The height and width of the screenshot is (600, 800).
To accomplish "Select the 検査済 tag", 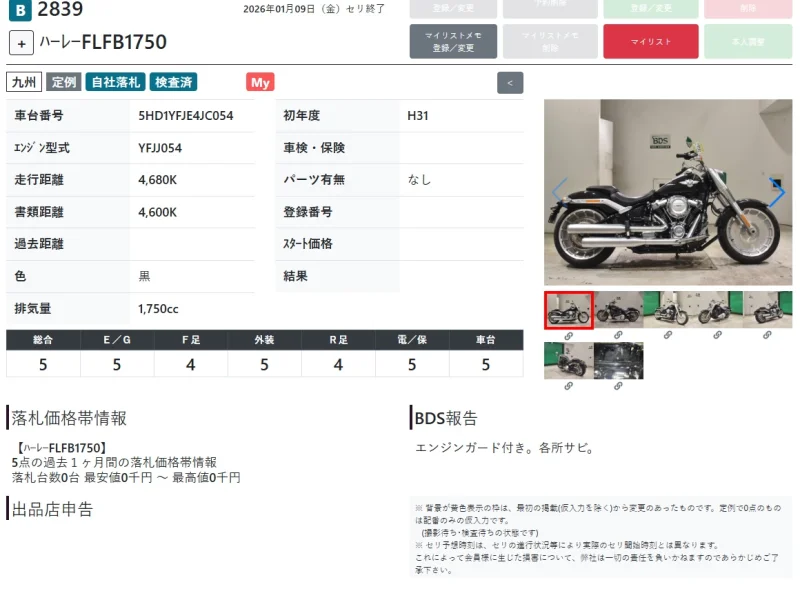I will 173,82.
